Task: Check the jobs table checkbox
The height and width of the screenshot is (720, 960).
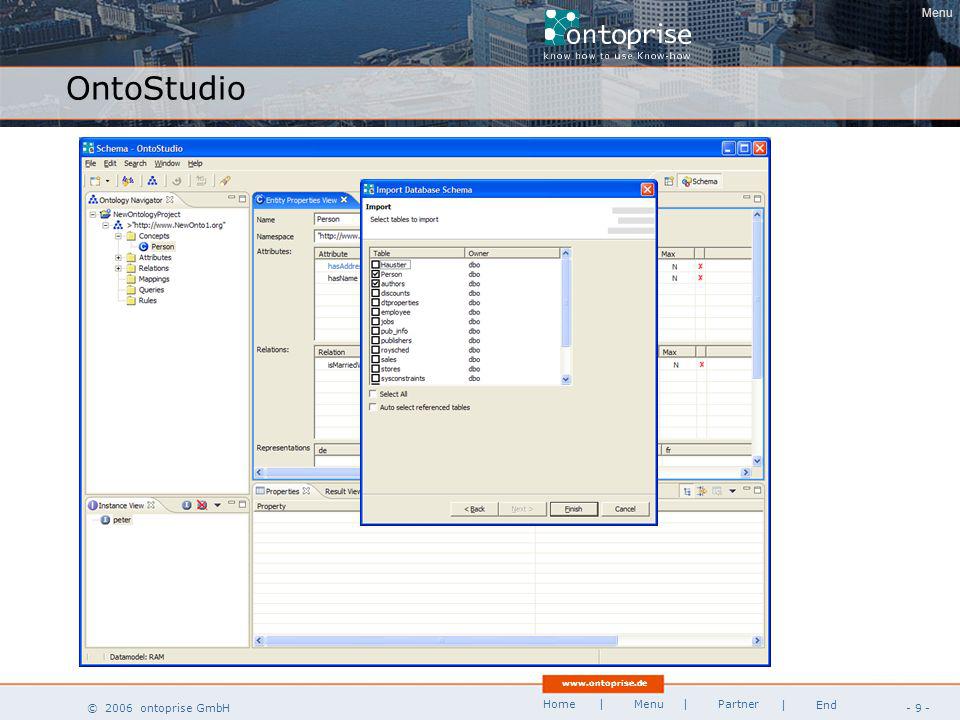Action: tap(375, 321)
